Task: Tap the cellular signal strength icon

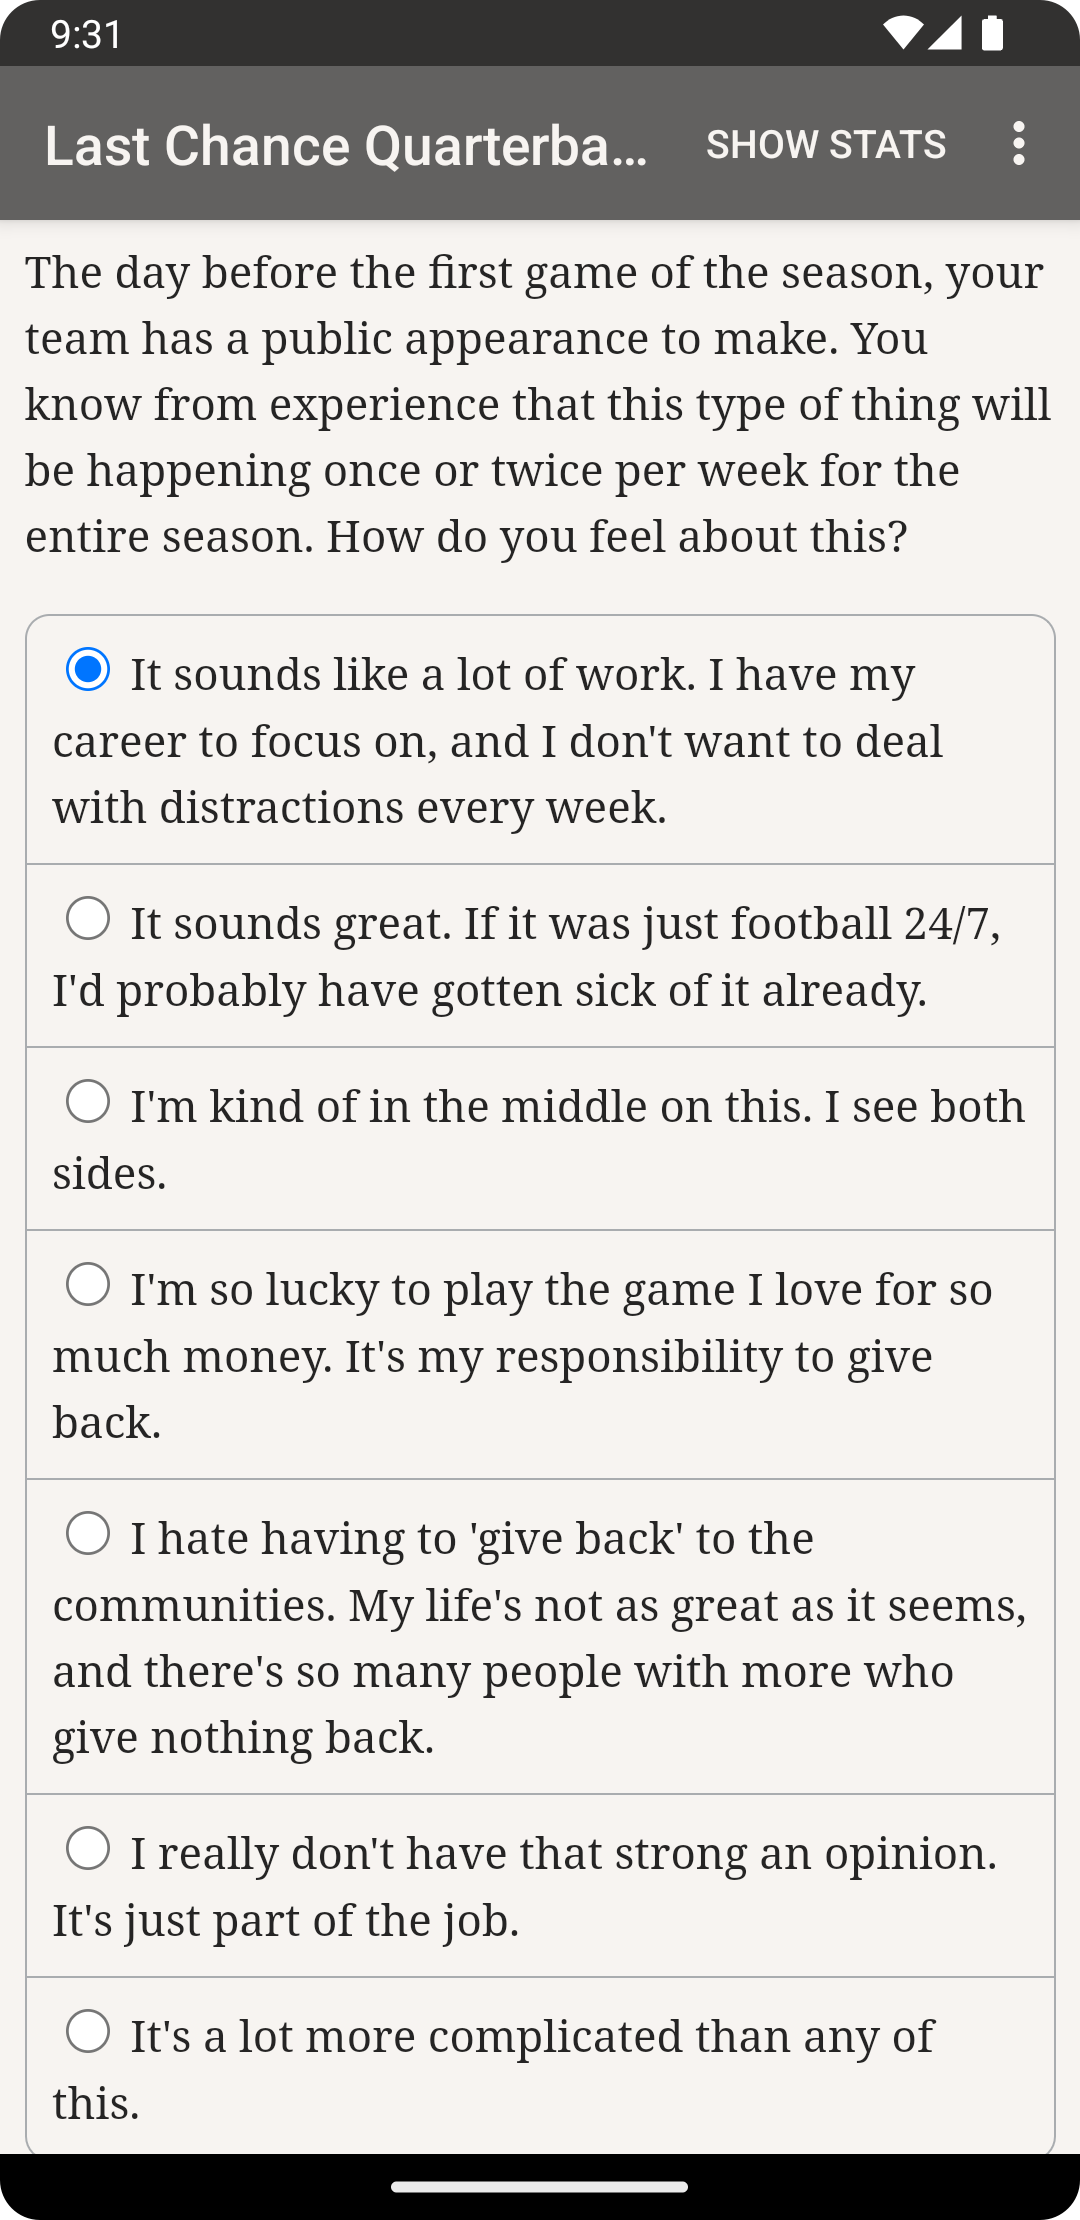Action: click(x=945, y=34)
